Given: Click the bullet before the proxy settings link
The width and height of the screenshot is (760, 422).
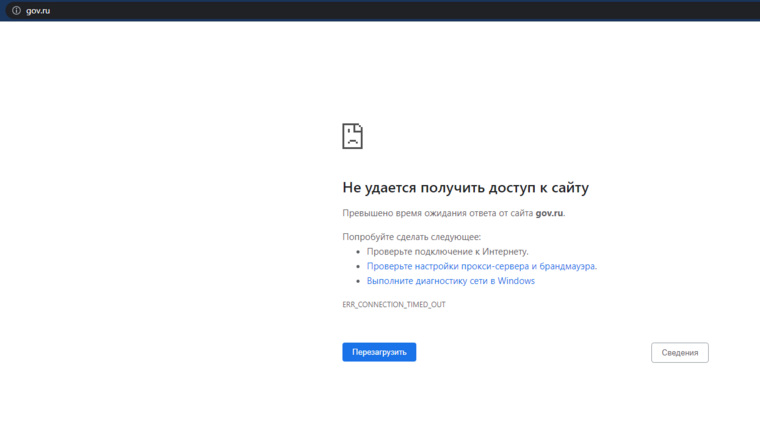Looking at the screenshot, I should 358,266.
